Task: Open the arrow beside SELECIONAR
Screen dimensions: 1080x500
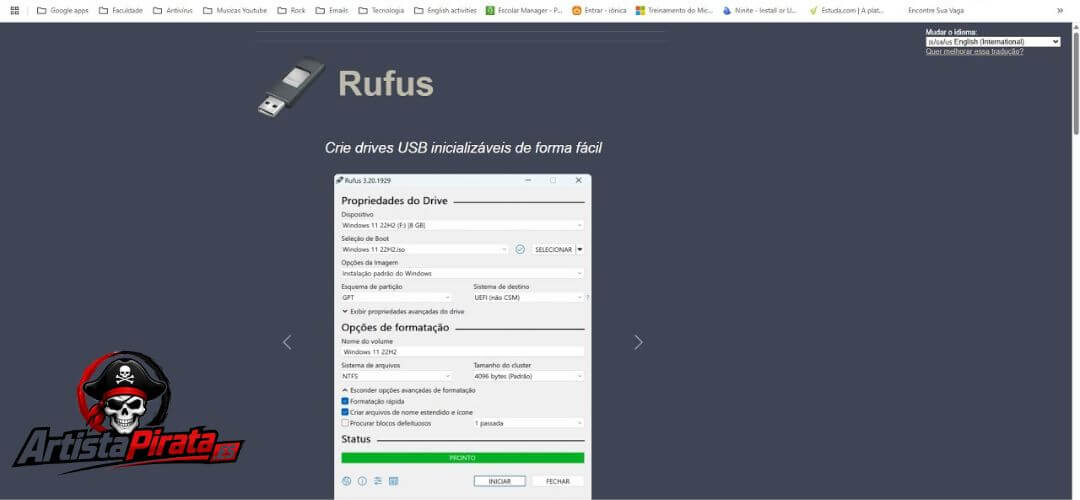Action: (580, 249)
